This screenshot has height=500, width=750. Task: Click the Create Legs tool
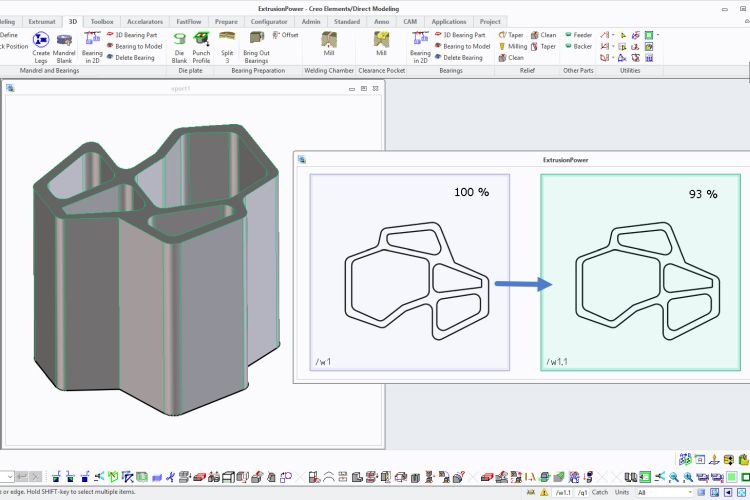41,47
